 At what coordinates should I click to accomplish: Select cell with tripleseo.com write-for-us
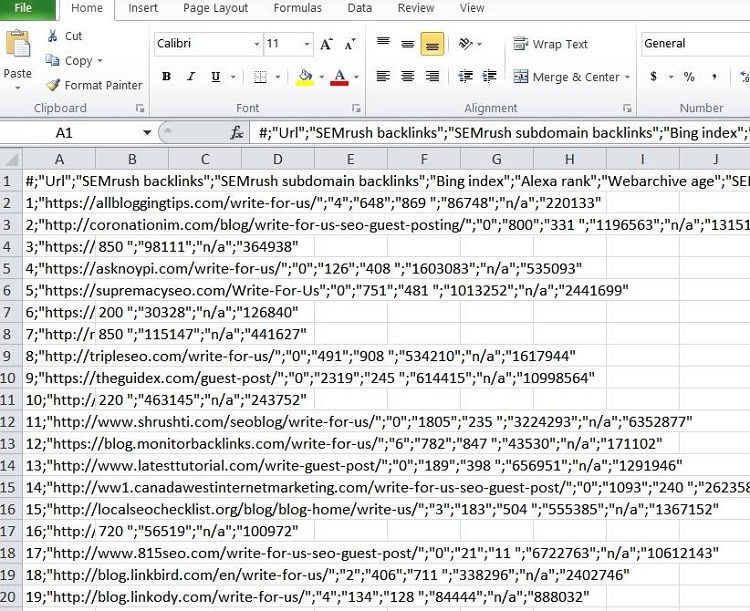tap(59, 356)
